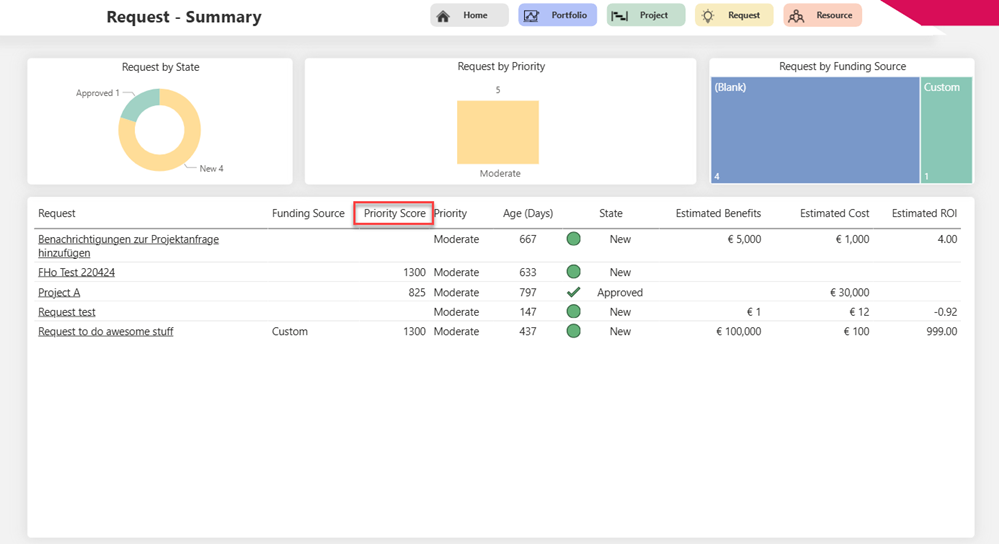This screenshot has width=999, height=544.
Task: Open the Request to do awesome stuff link
Action: [x=105, y=331]
